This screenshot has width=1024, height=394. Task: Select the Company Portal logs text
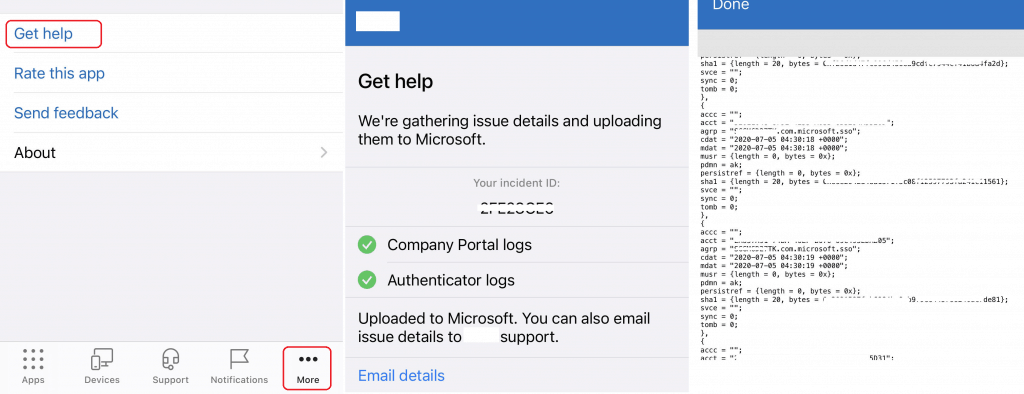pyautogui.click(x=460, y=245)
